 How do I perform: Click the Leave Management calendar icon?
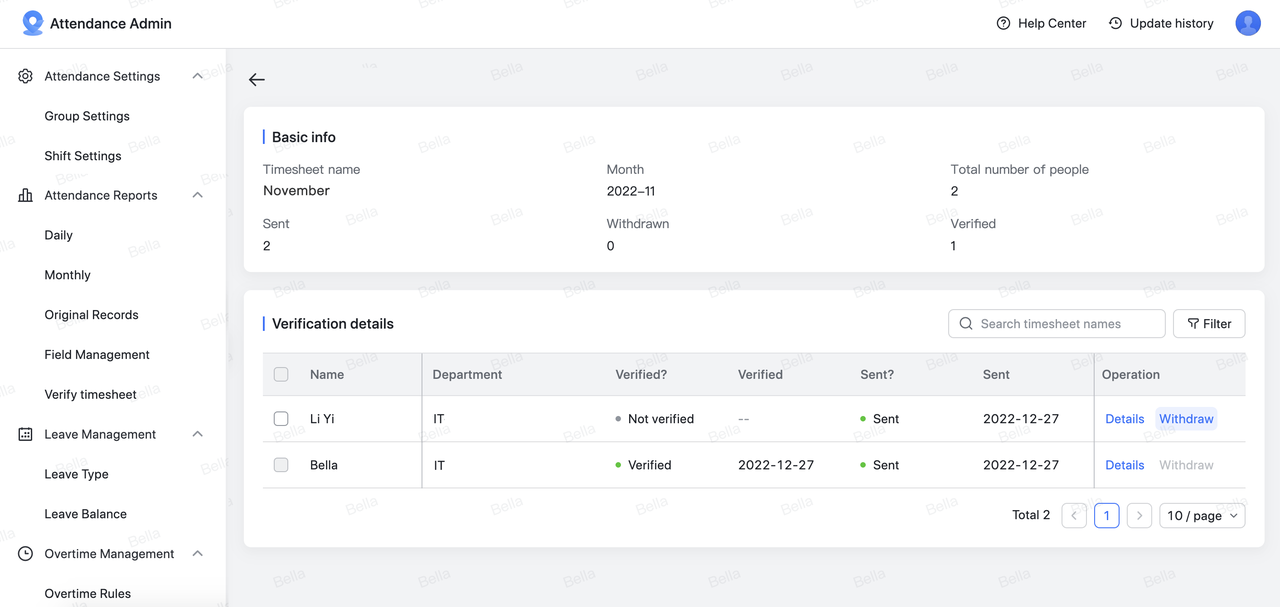(26, 434)
